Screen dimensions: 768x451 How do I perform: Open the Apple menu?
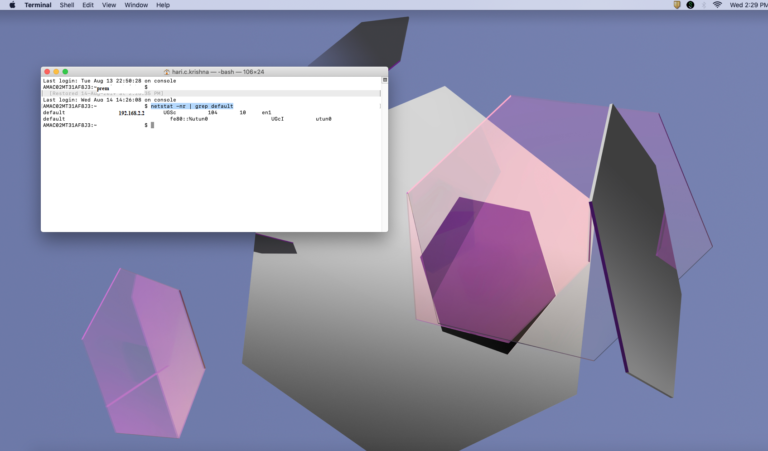tap(12, 5)
